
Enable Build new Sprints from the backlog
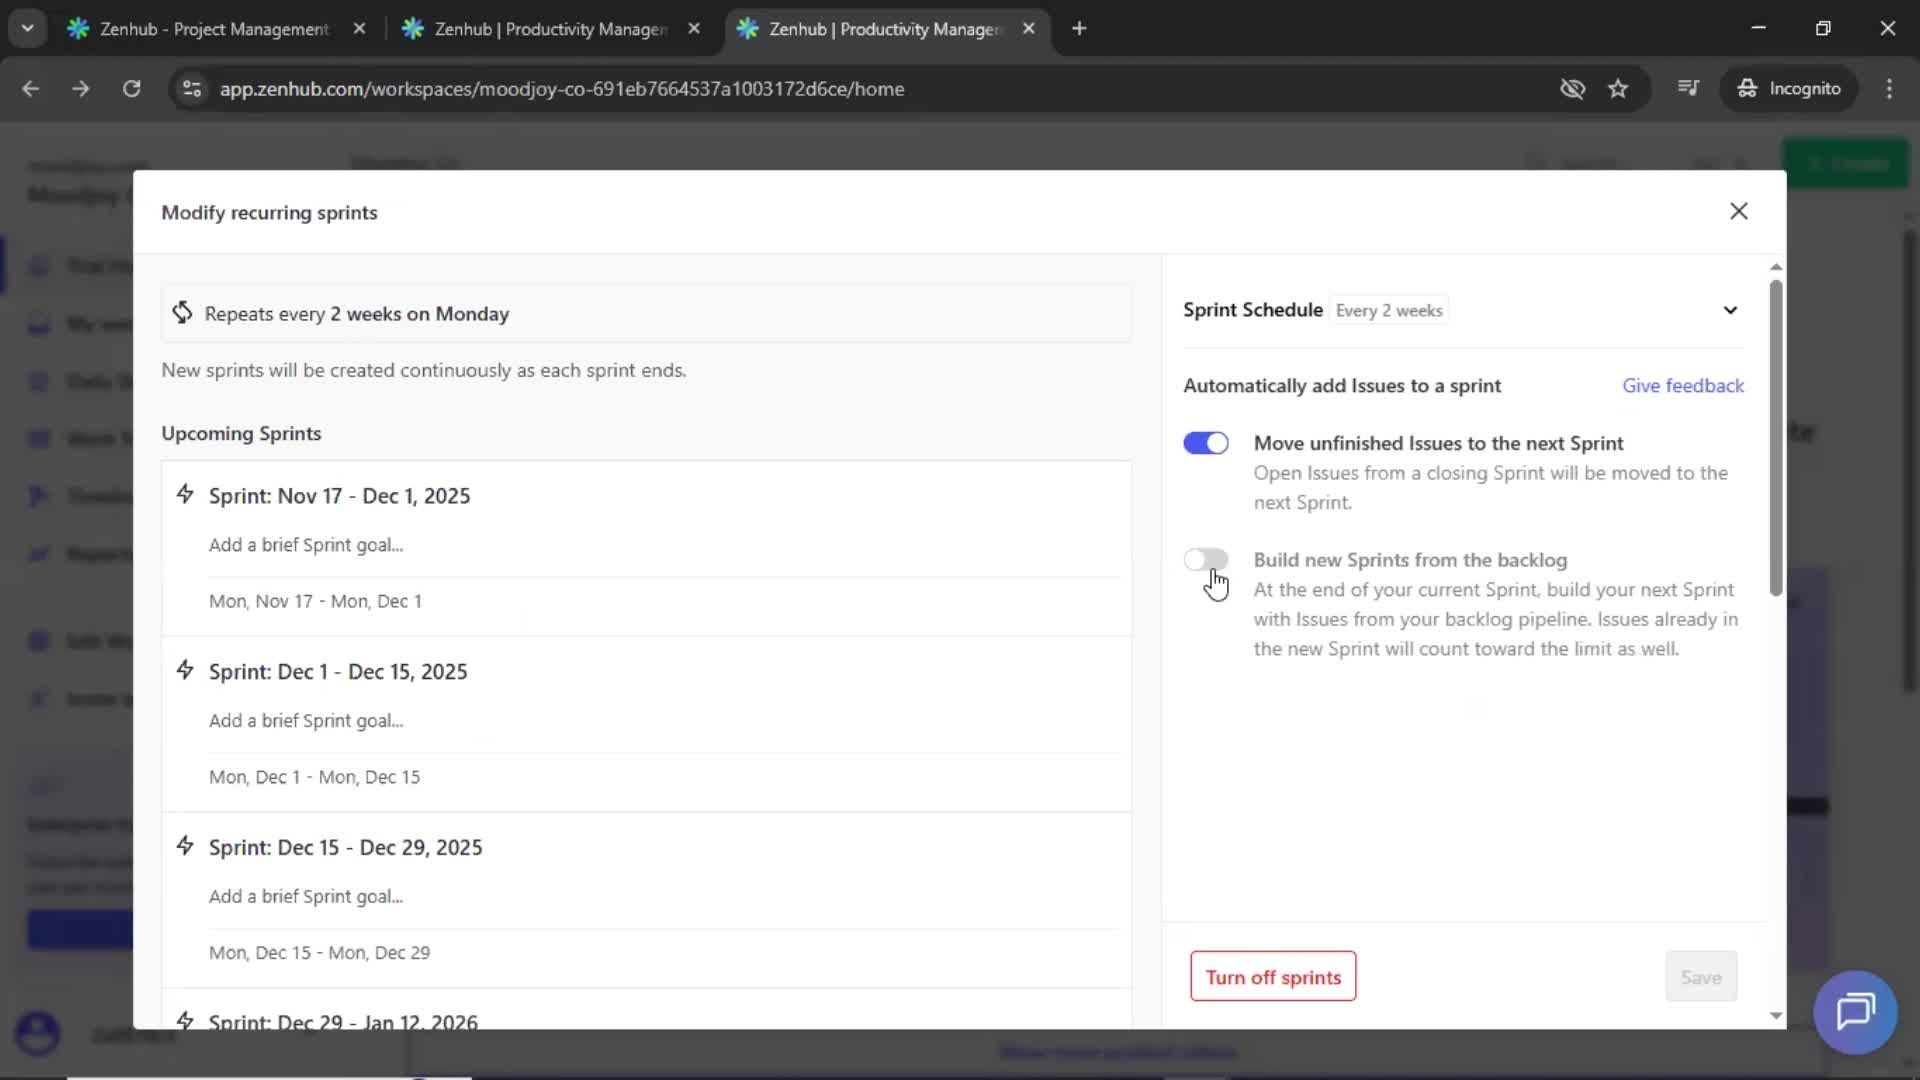1206,559
